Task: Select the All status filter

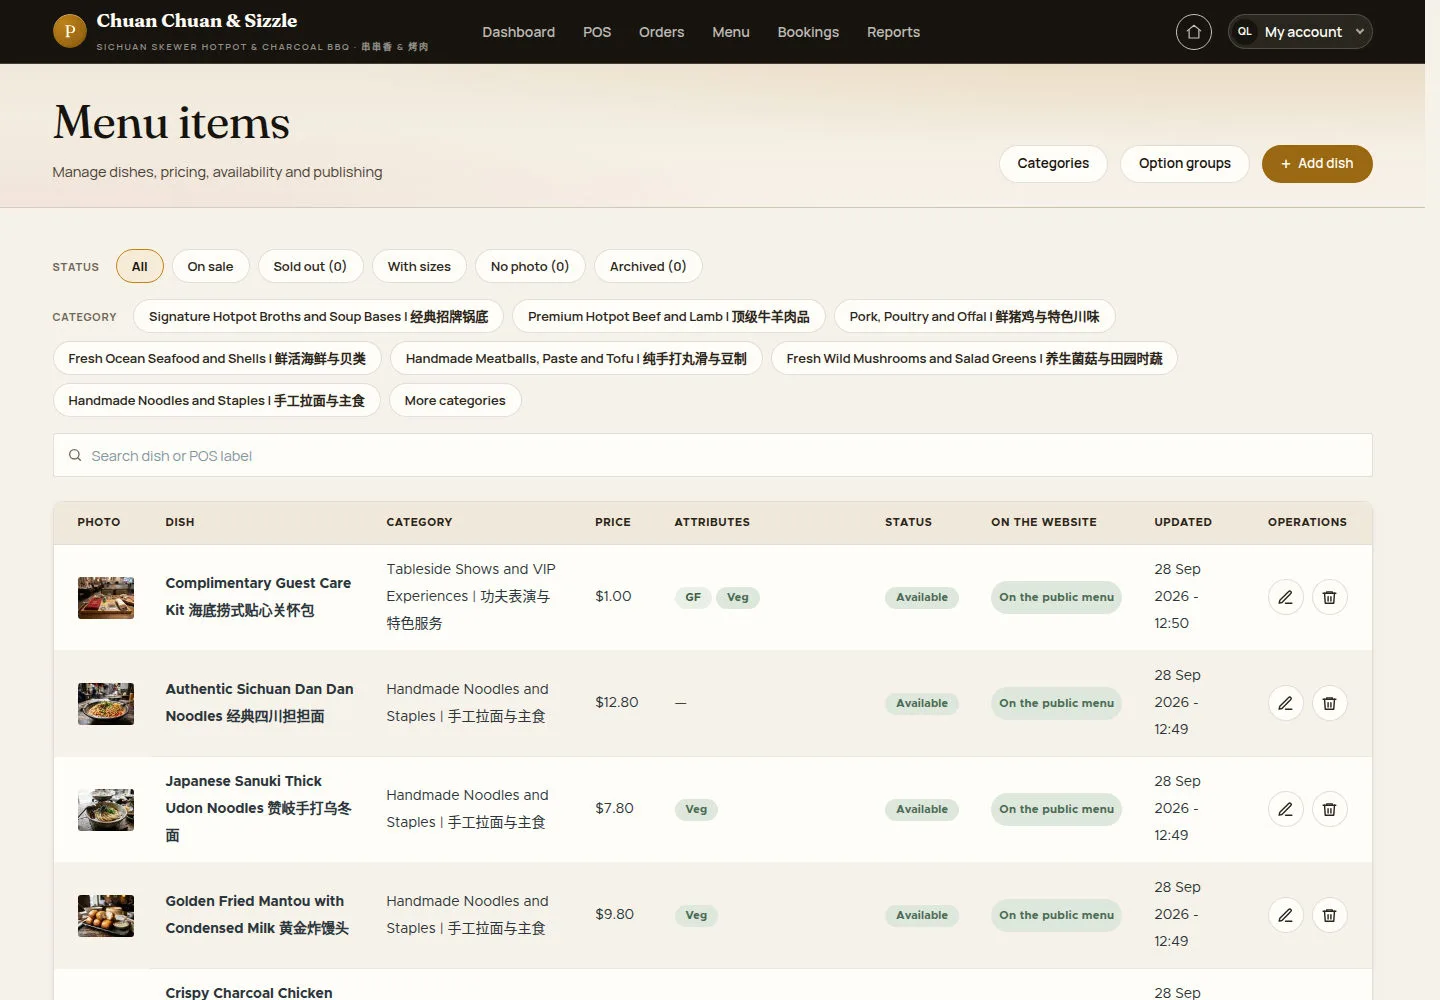Action: 140,266
